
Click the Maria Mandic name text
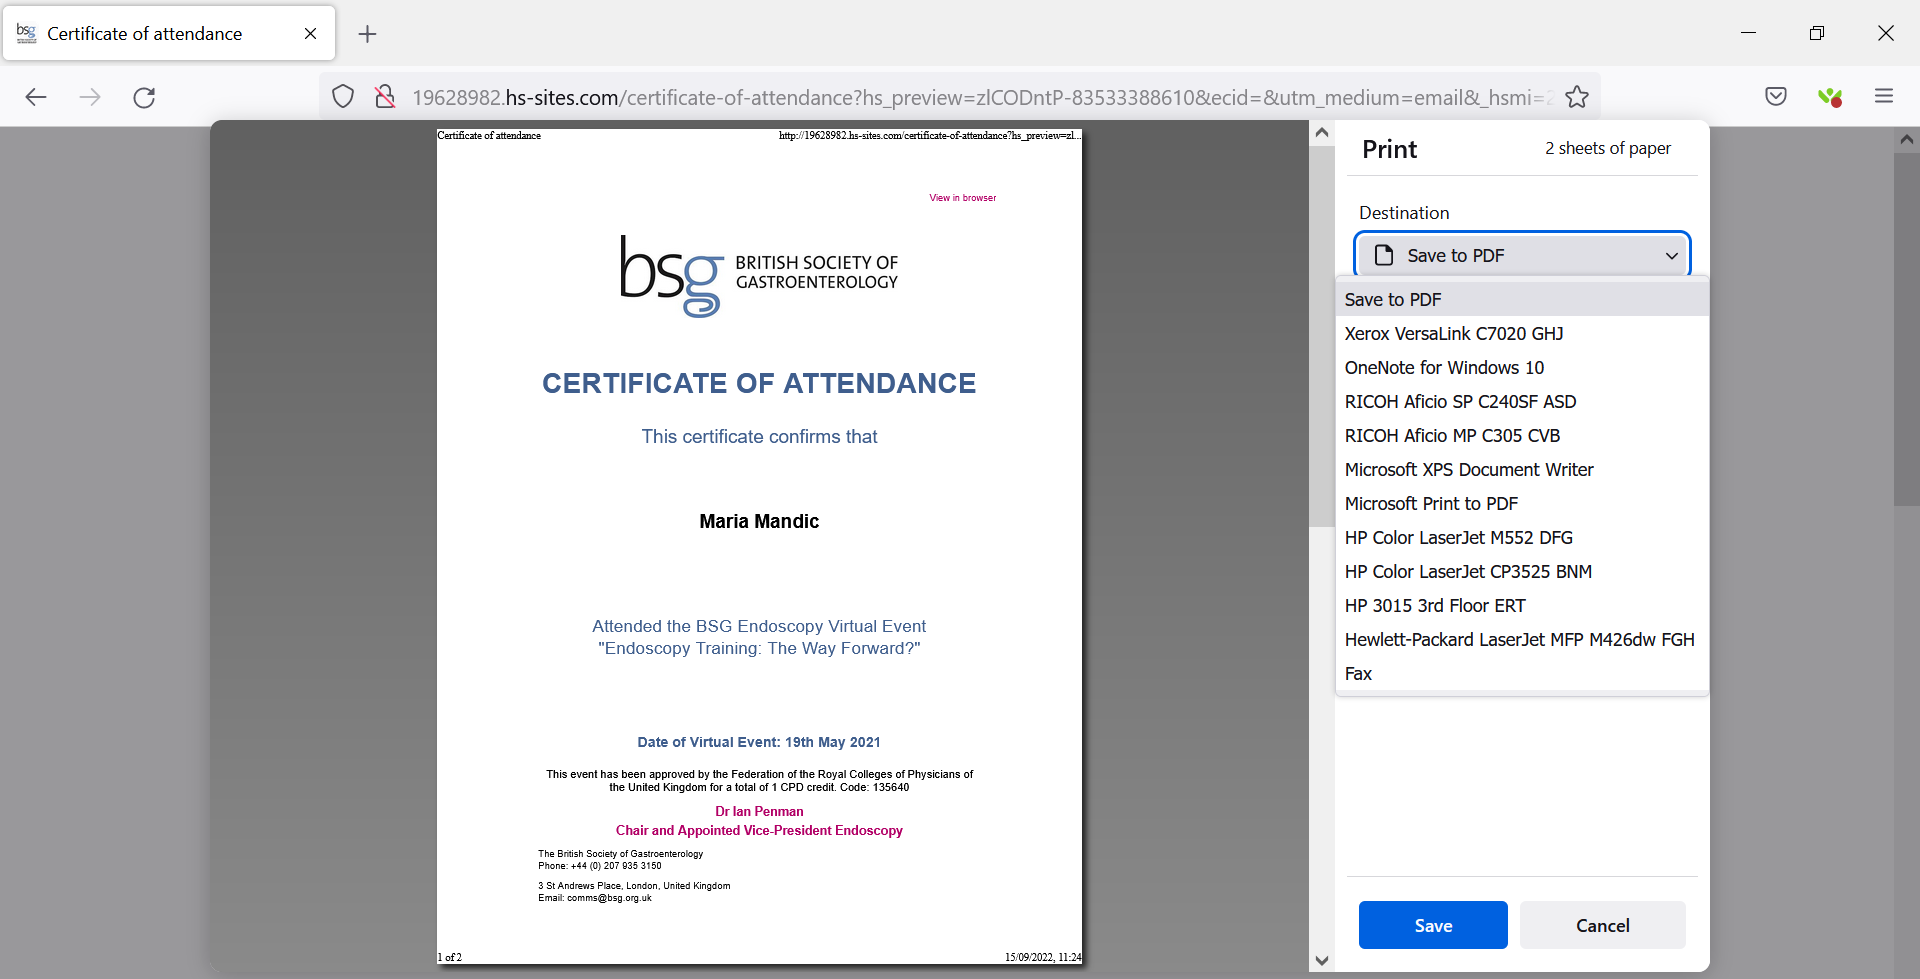click(759, 521)
